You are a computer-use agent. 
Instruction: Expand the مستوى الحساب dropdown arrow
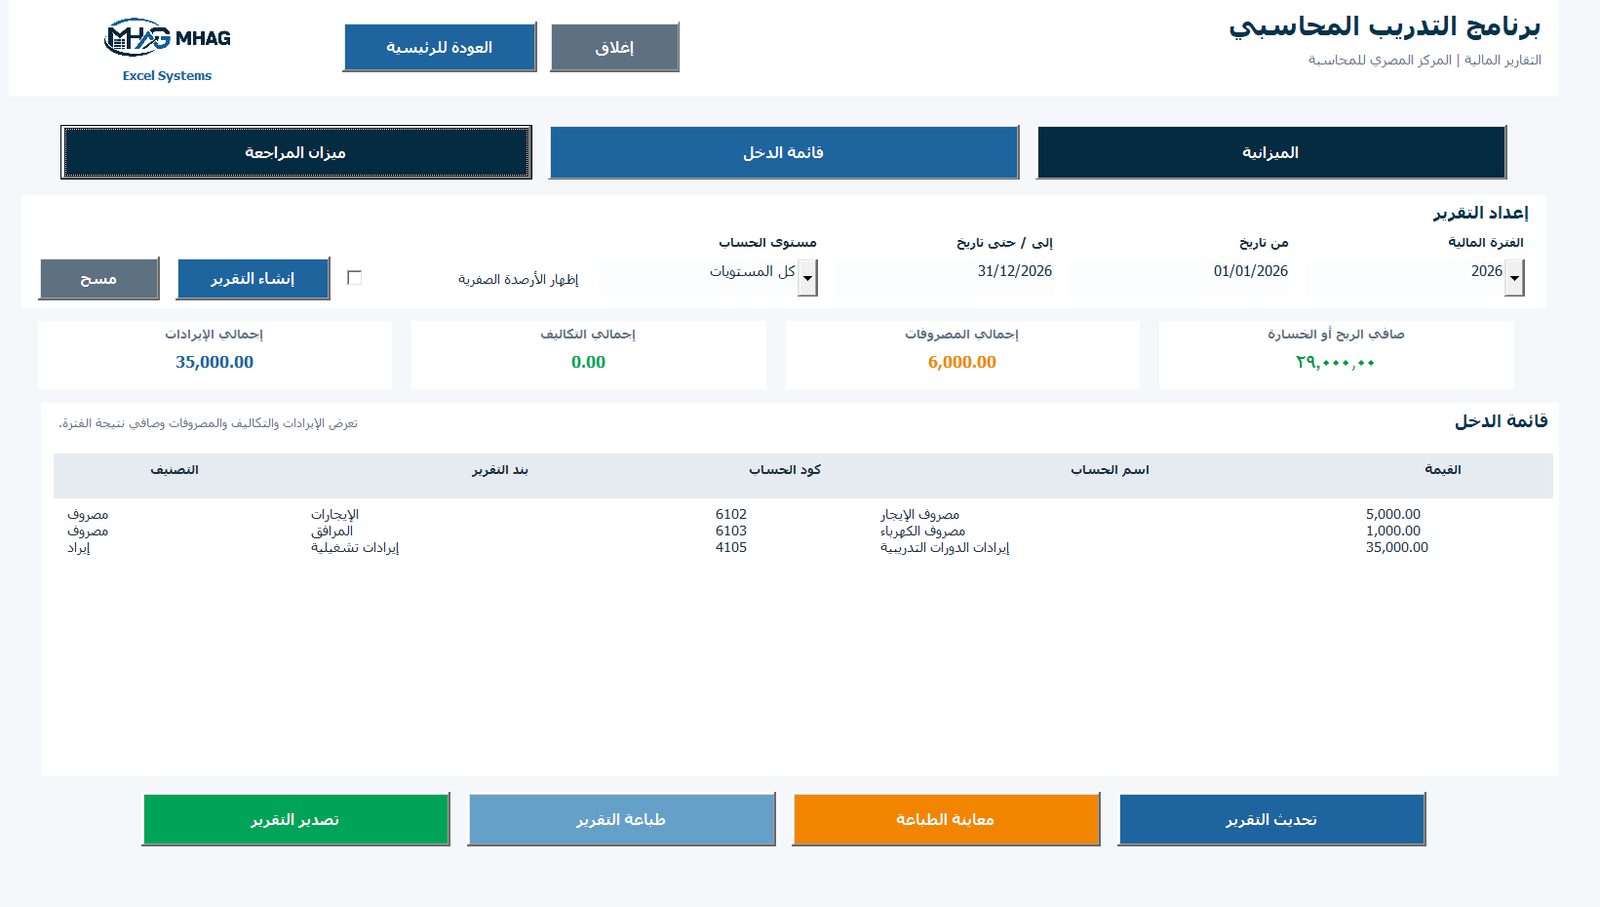click(808, 278)
